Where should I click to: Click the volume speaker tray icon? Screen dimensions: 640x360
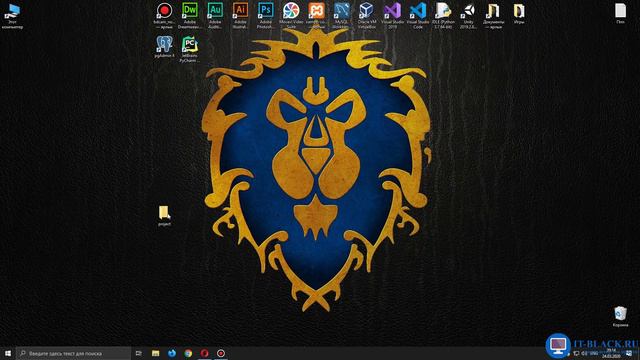(x=584, y=353)
